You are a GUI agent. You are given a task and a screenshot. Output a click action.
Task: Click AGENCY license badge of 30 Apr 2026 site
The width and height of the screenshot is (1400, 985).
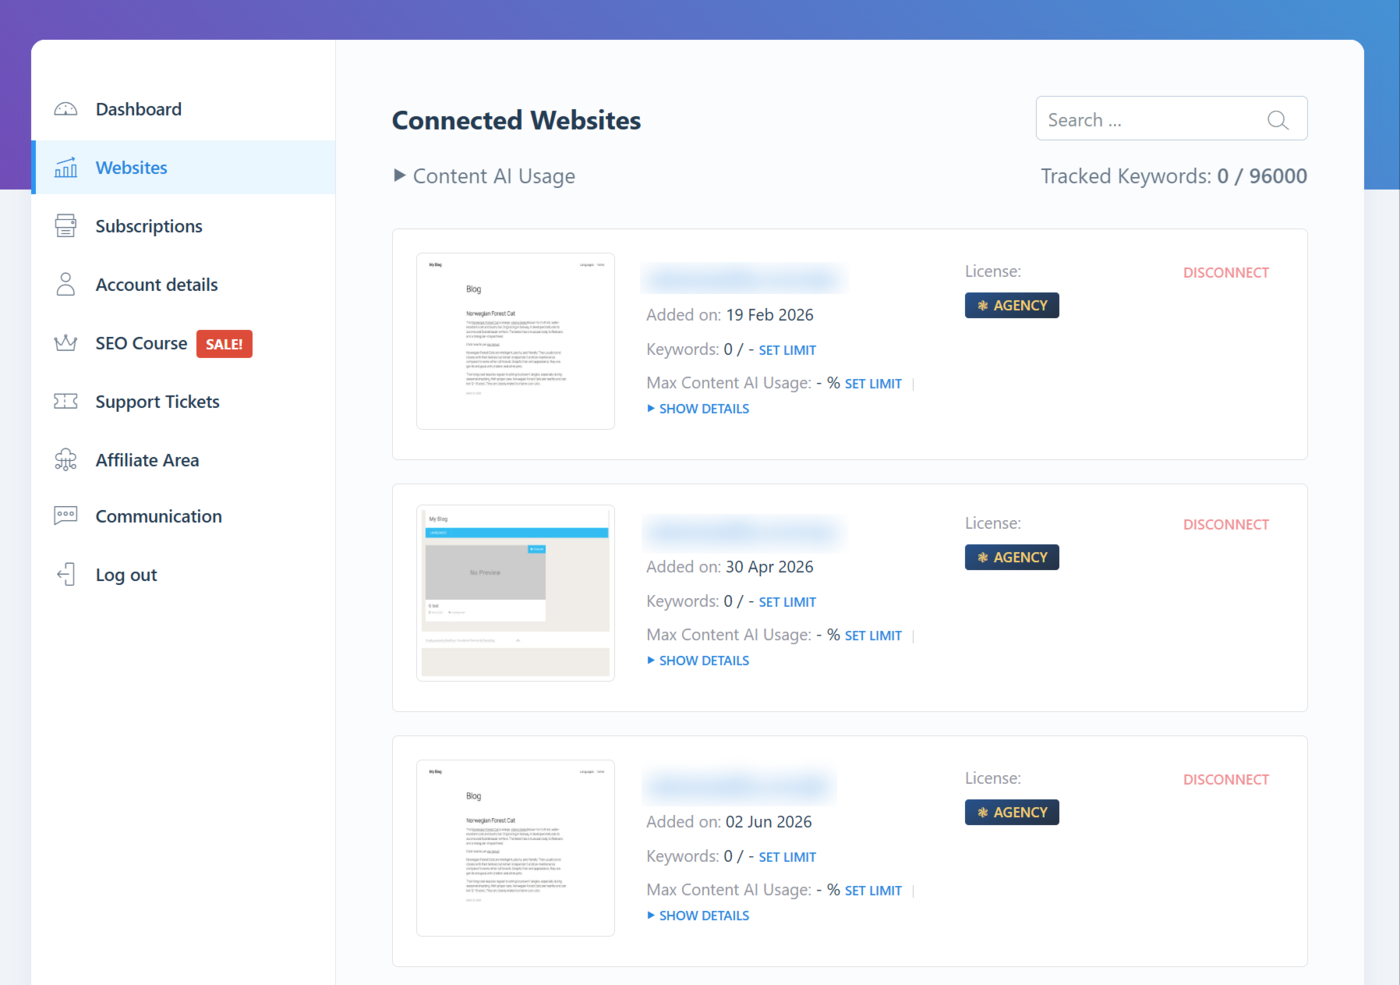coord(1012,557)
